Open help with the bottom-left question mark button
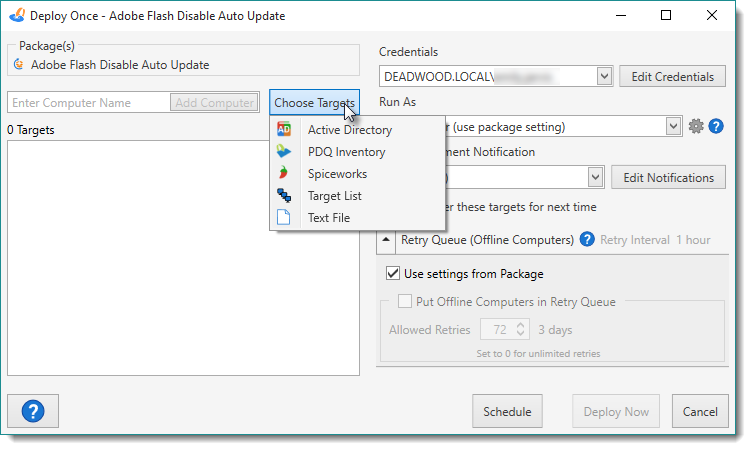Image resolution: width=751 pixels, height=450 pixels. tap(33, 411)
